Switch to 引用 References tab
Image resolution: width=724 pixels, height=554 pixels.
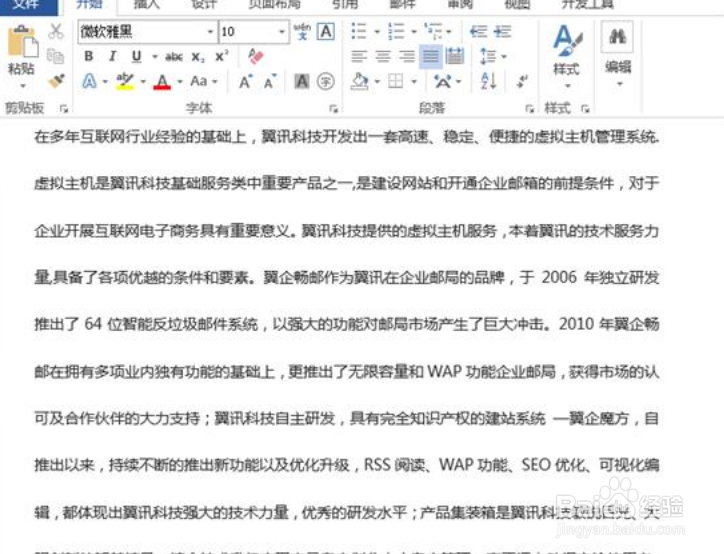[x=345, y=5]
